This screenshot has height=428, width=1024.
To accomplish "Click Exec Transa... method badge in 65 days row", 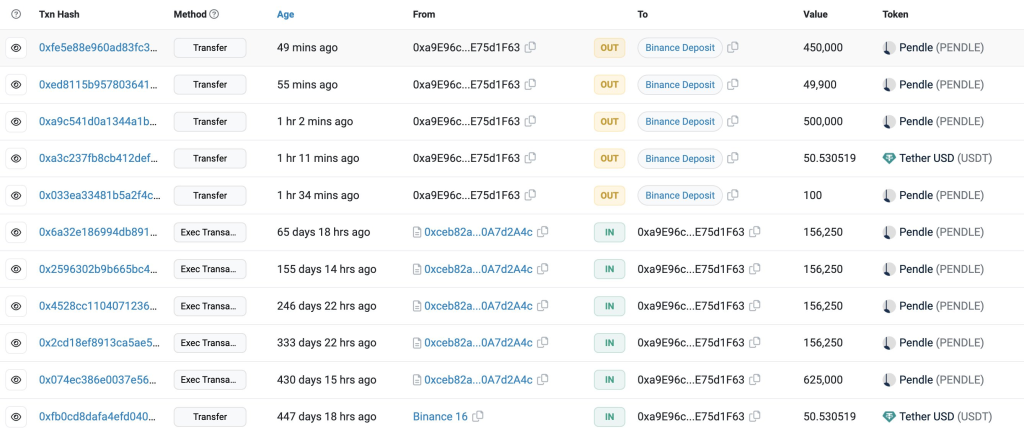I will (x=210, y=232).
